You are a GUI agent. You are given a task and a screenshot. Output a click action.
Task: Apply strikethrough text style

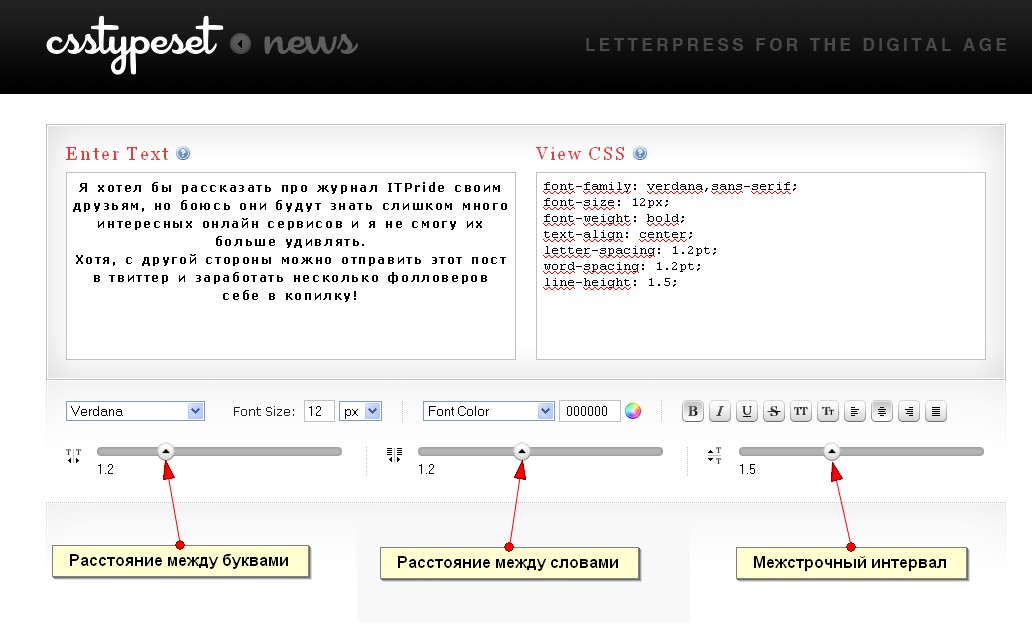(x=773, y=411)
